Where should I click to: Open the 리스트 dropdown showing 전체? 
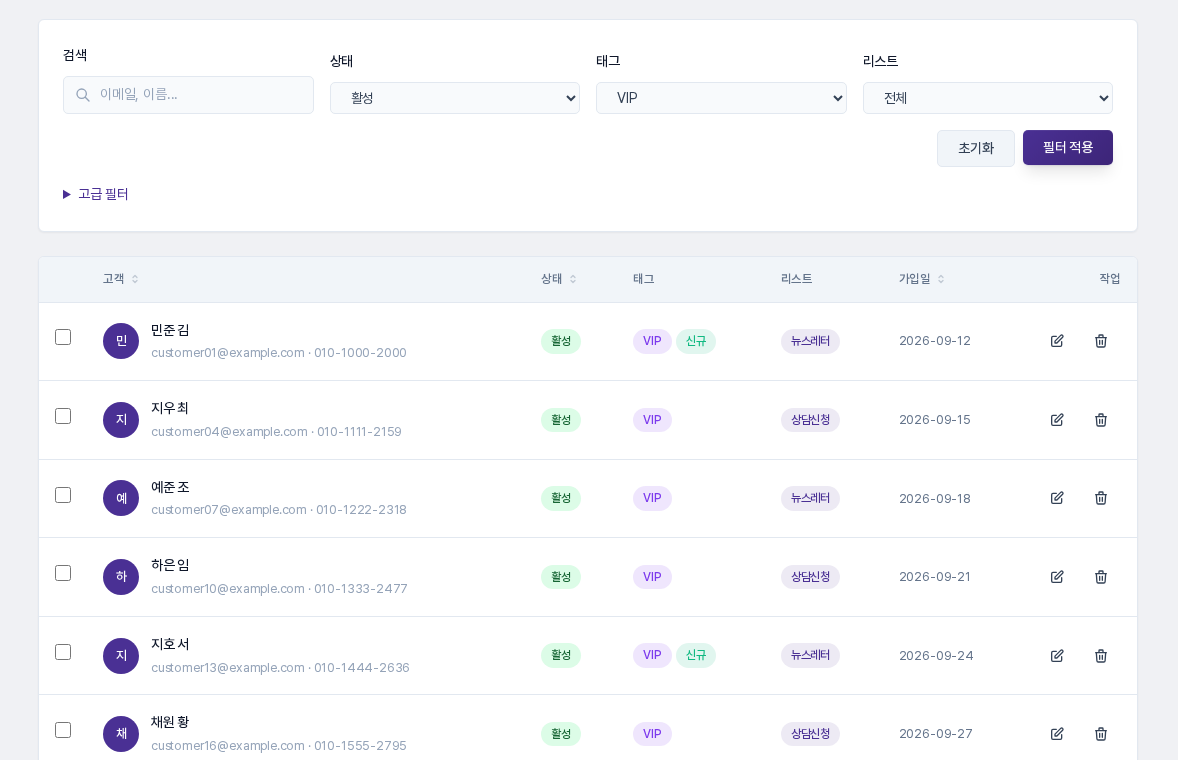988,98
